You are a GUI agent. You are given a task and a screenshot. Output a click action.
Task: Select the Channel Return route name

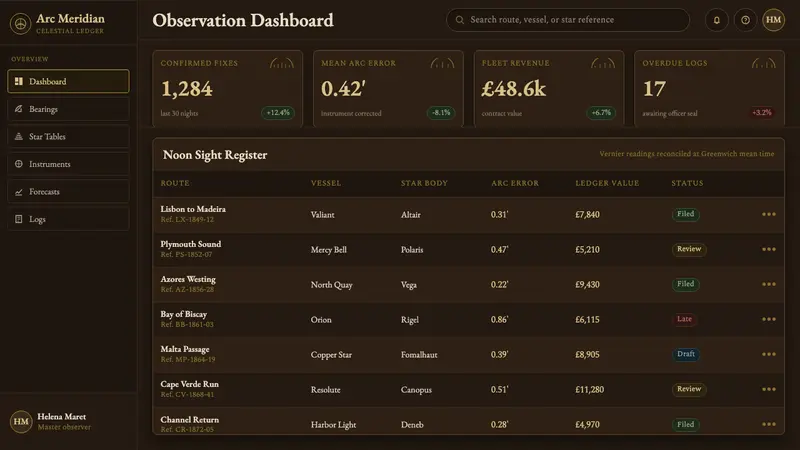(x=189, y=419)
